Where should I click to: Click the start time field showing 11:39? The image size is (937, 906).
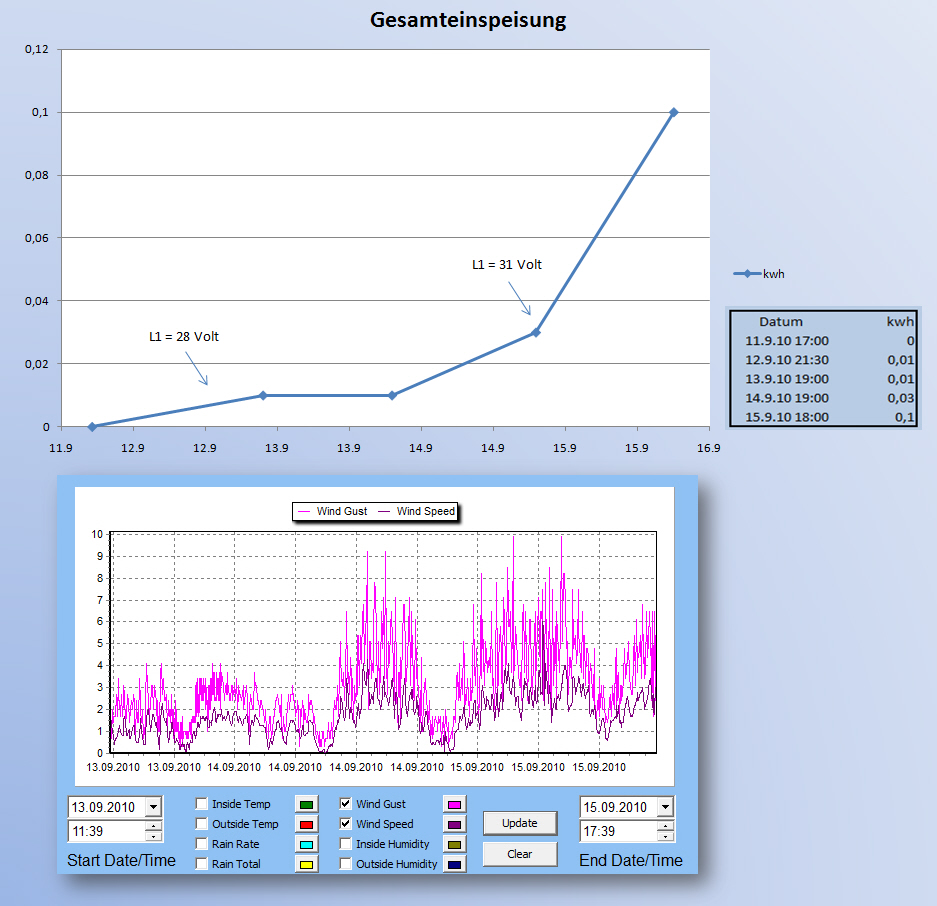105,831
